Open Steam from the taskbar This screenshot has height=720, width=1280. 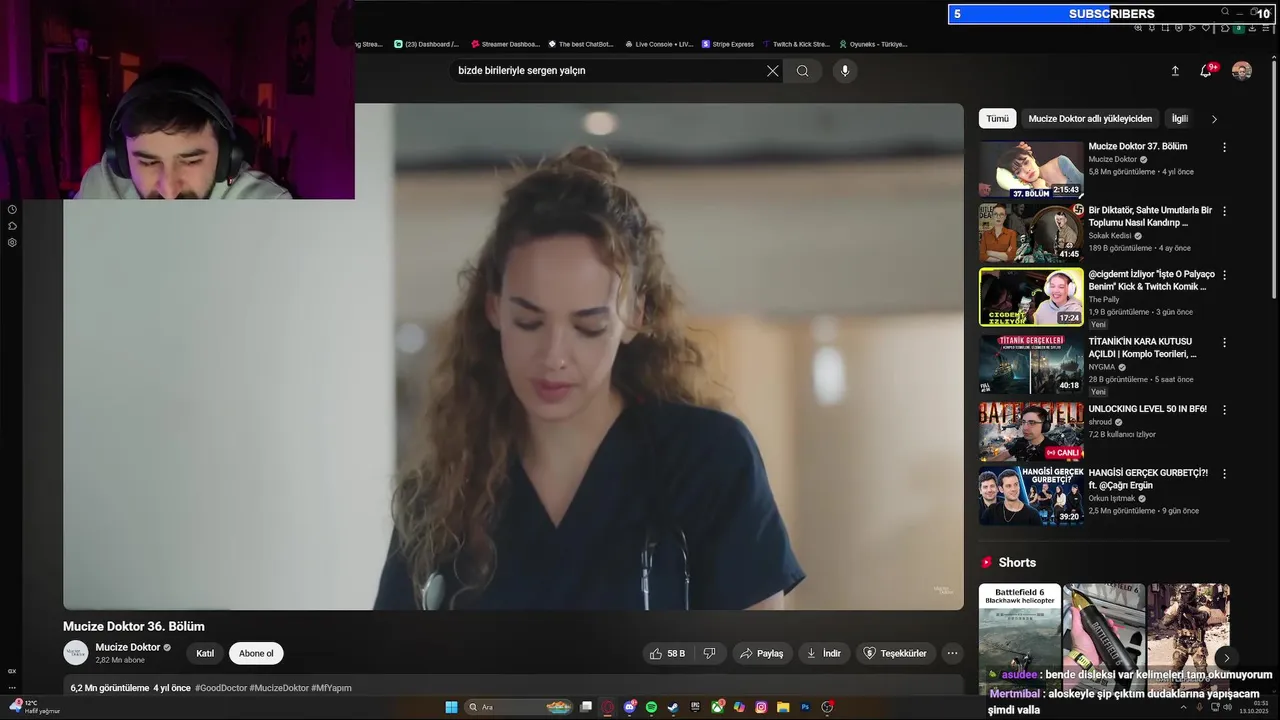click(673, 707)
